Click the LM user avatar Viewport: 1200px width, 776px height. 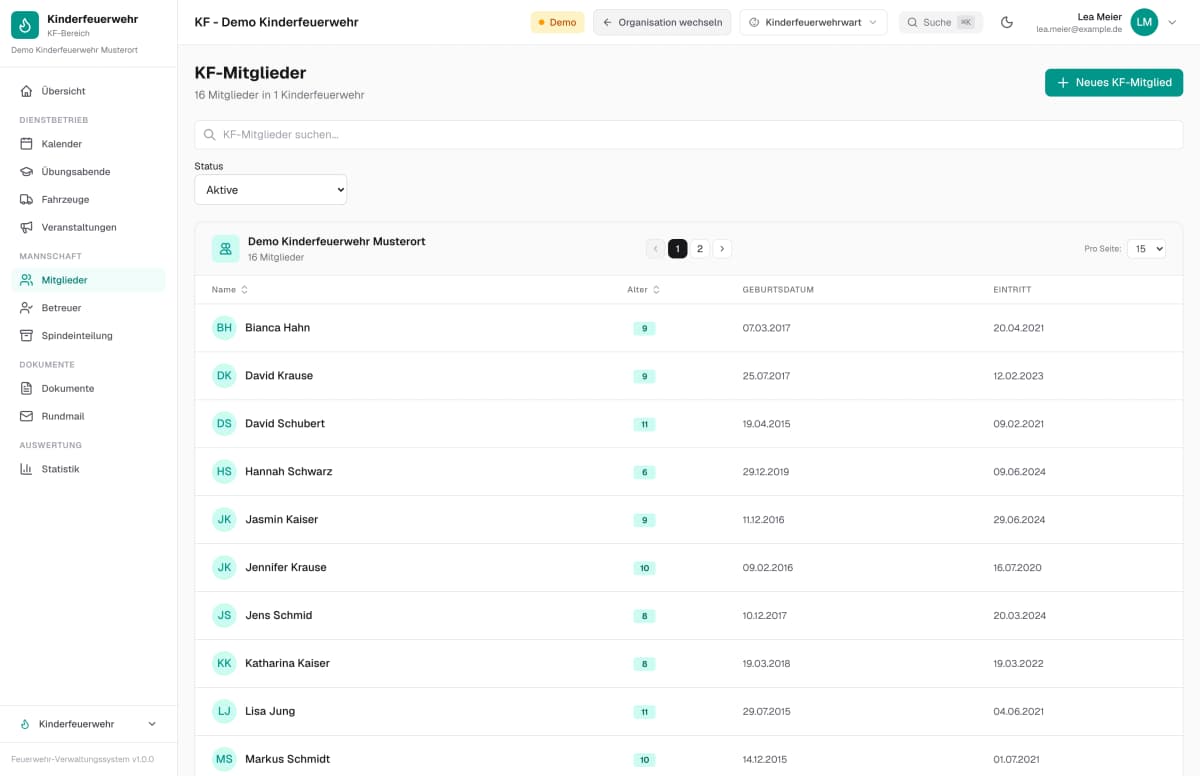pyautogui.click(x=1144, y=22)
